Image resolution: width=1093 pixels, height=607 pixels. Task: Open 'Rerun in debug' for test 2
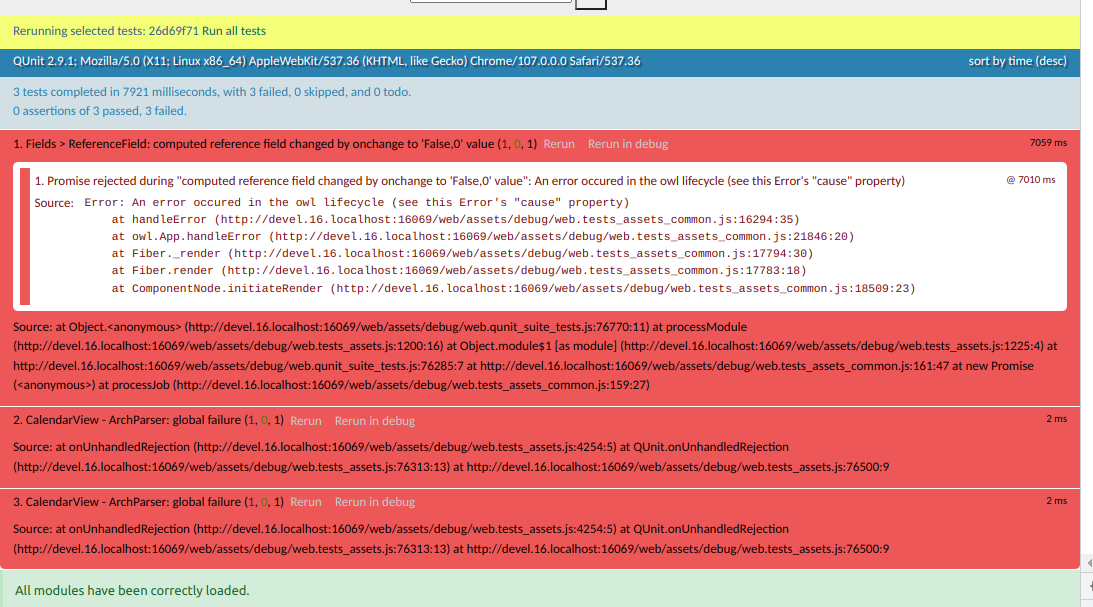click(x=374, y=420)
